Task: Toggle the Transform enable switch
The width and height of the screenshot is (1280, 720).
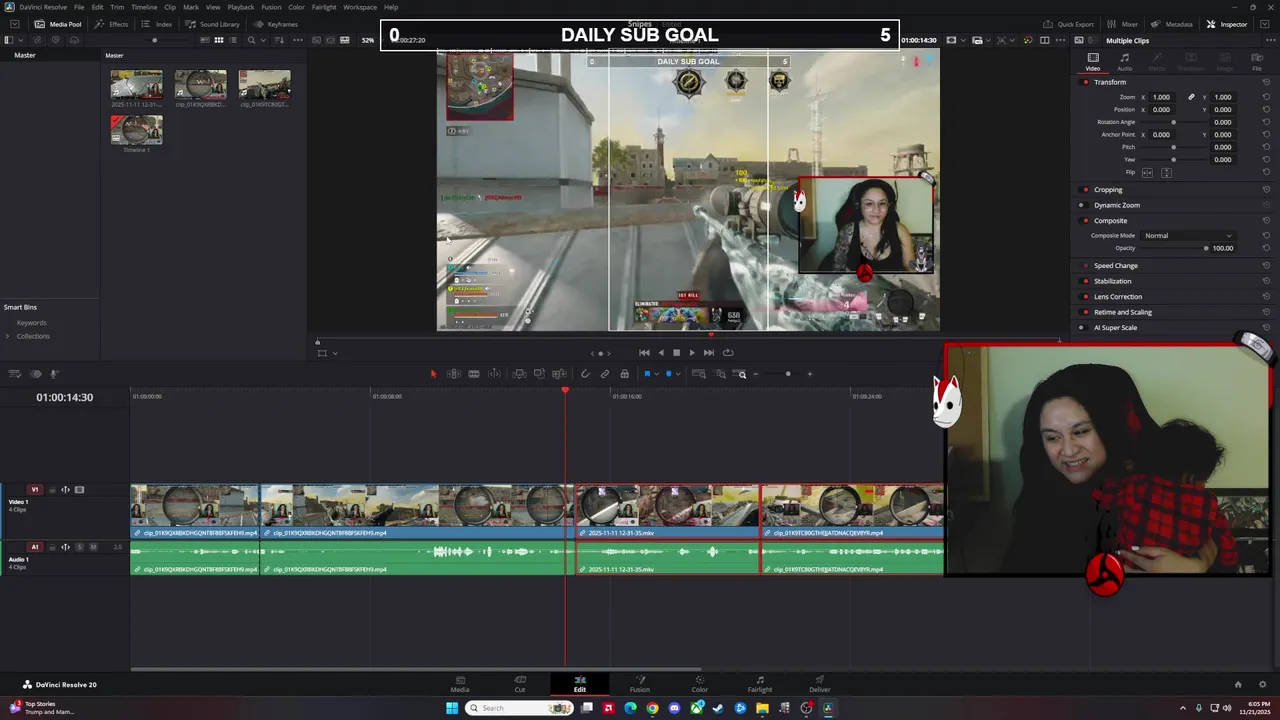Action: (x=1086, y=82)
